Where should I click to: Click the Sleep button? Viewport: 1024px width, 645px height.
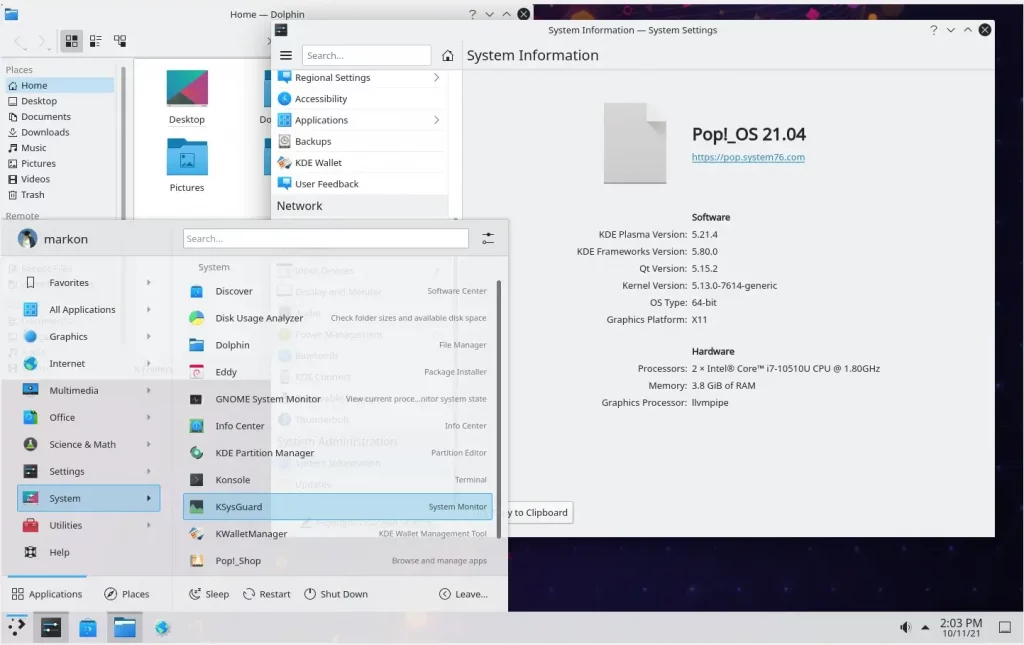click(209, 594)
